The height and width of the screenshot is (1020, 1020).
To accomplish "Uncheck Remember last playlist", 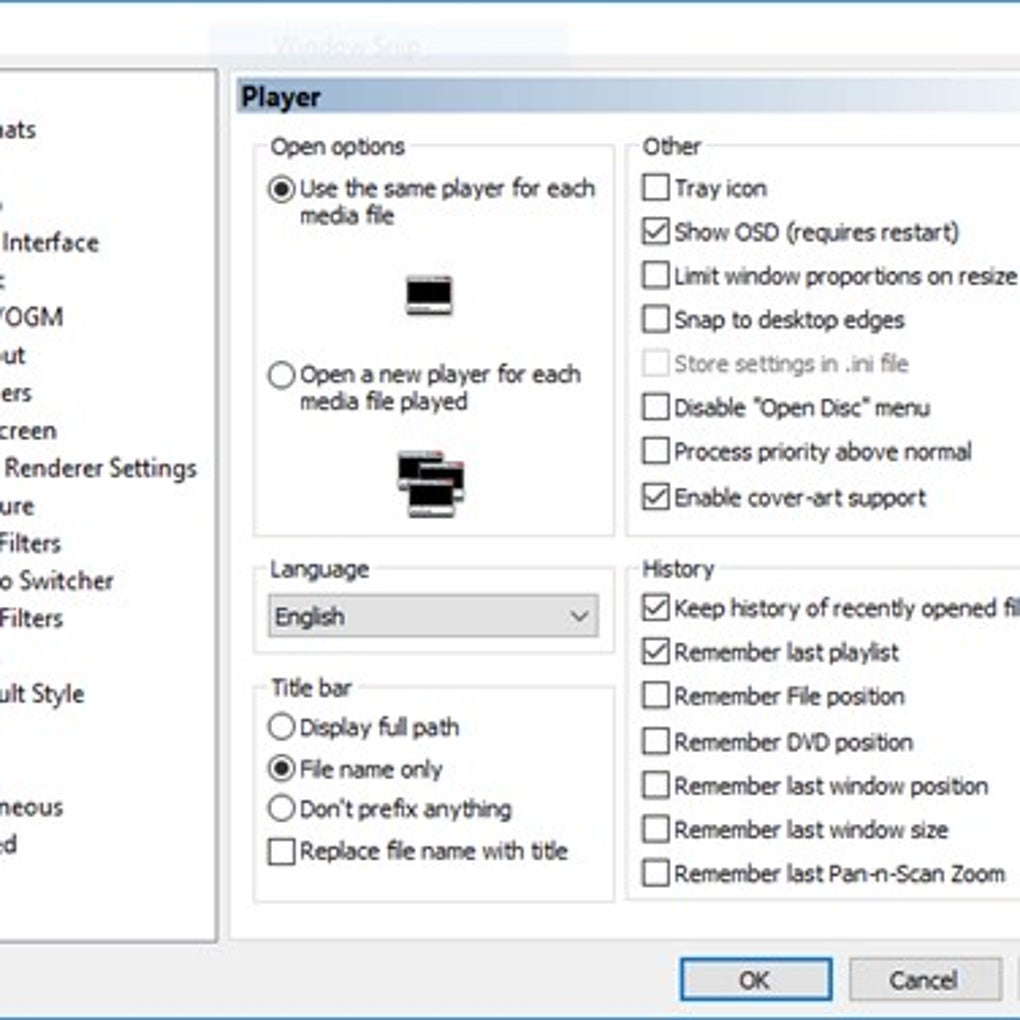I will tap(656, 652).
